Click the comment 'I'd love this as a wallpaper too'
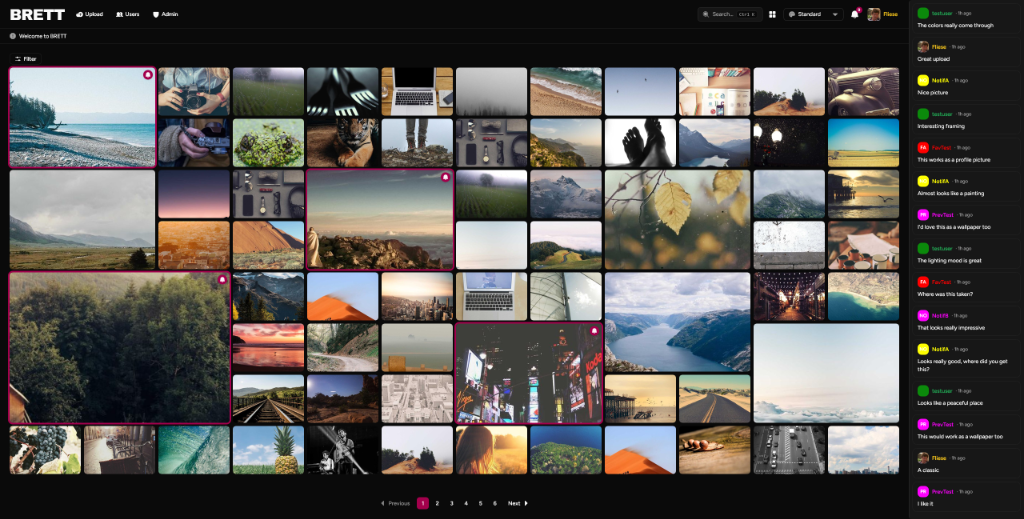The image size is (1024, 519). [953, 227]
